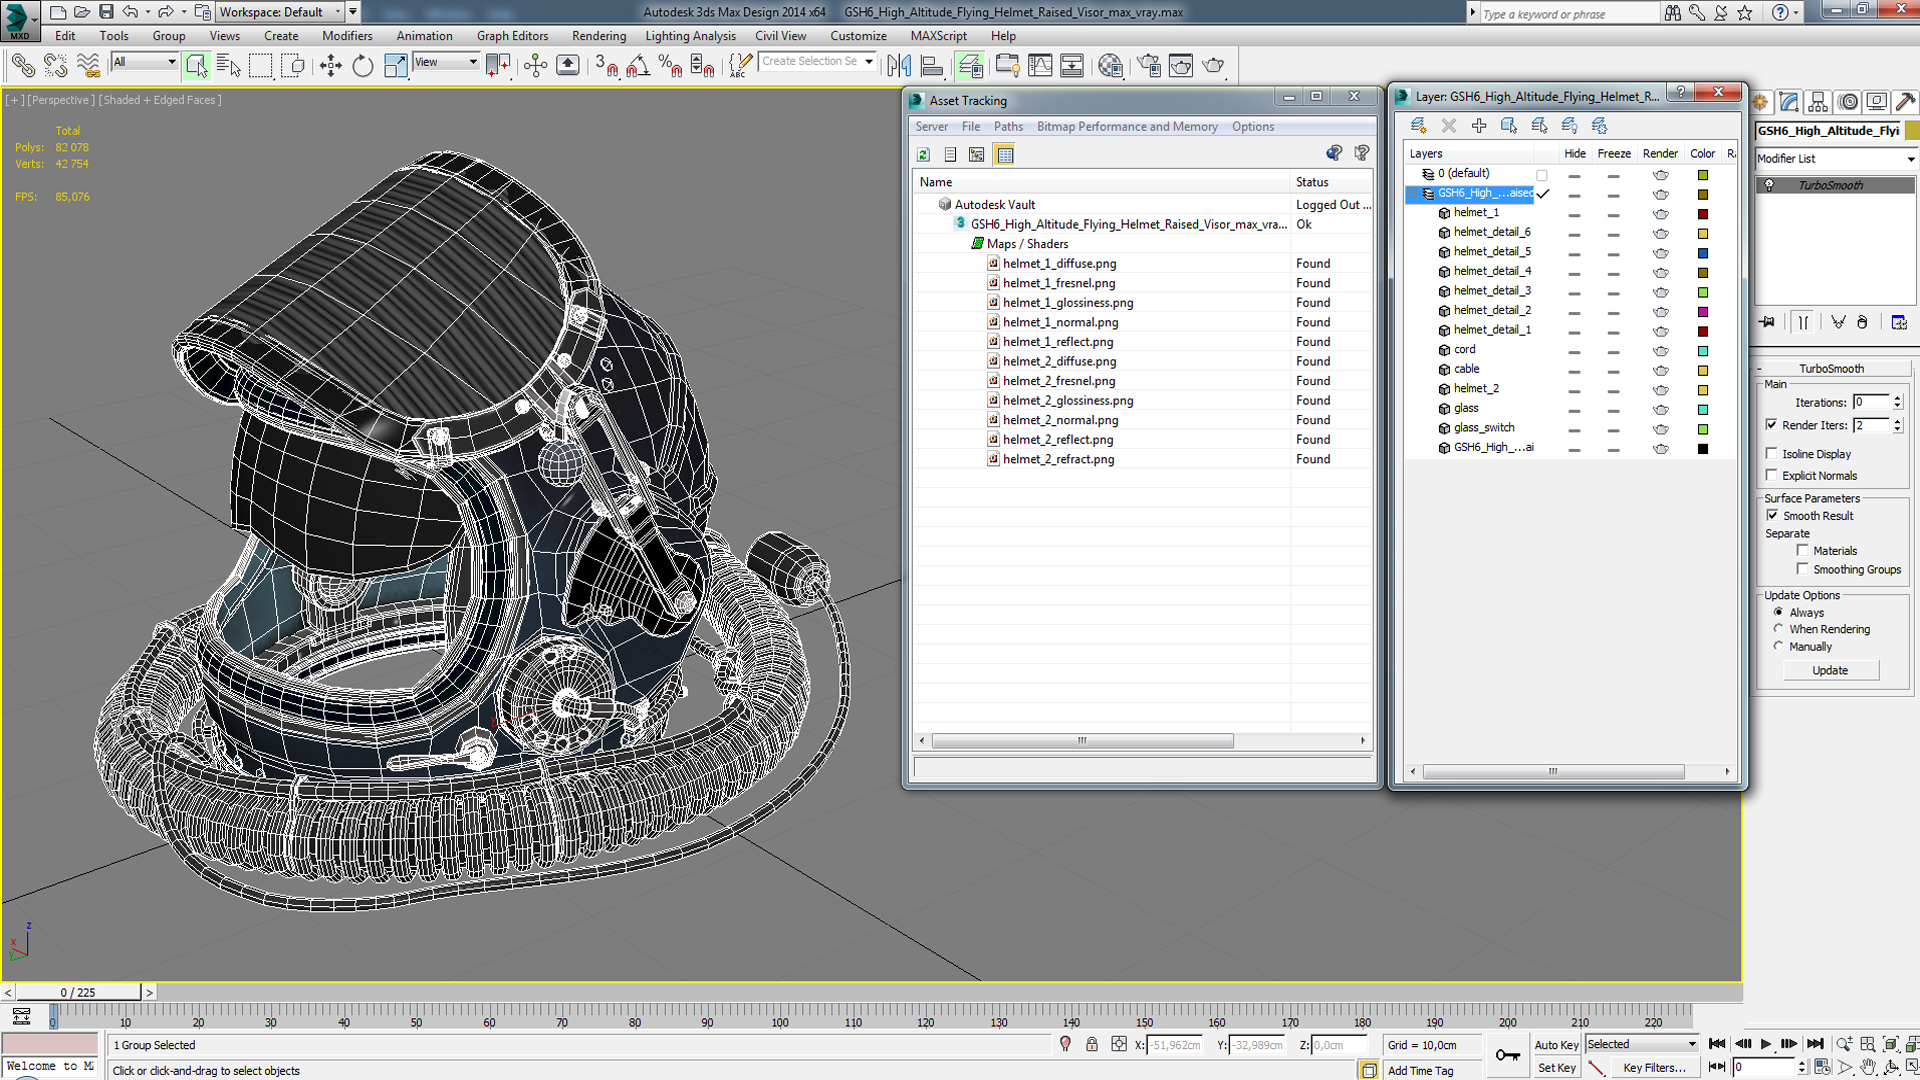Viewport: 1920px width, 1080px height.
Task: Enable Explicit Normals checkbox
Action: (1772, 475)
